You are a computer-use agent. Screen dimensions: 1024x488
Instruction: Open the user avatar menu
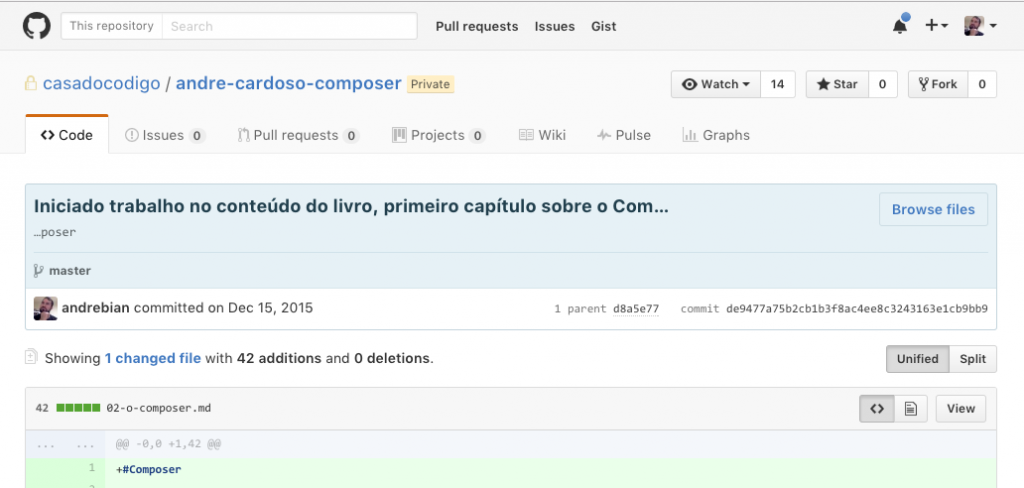980,25
